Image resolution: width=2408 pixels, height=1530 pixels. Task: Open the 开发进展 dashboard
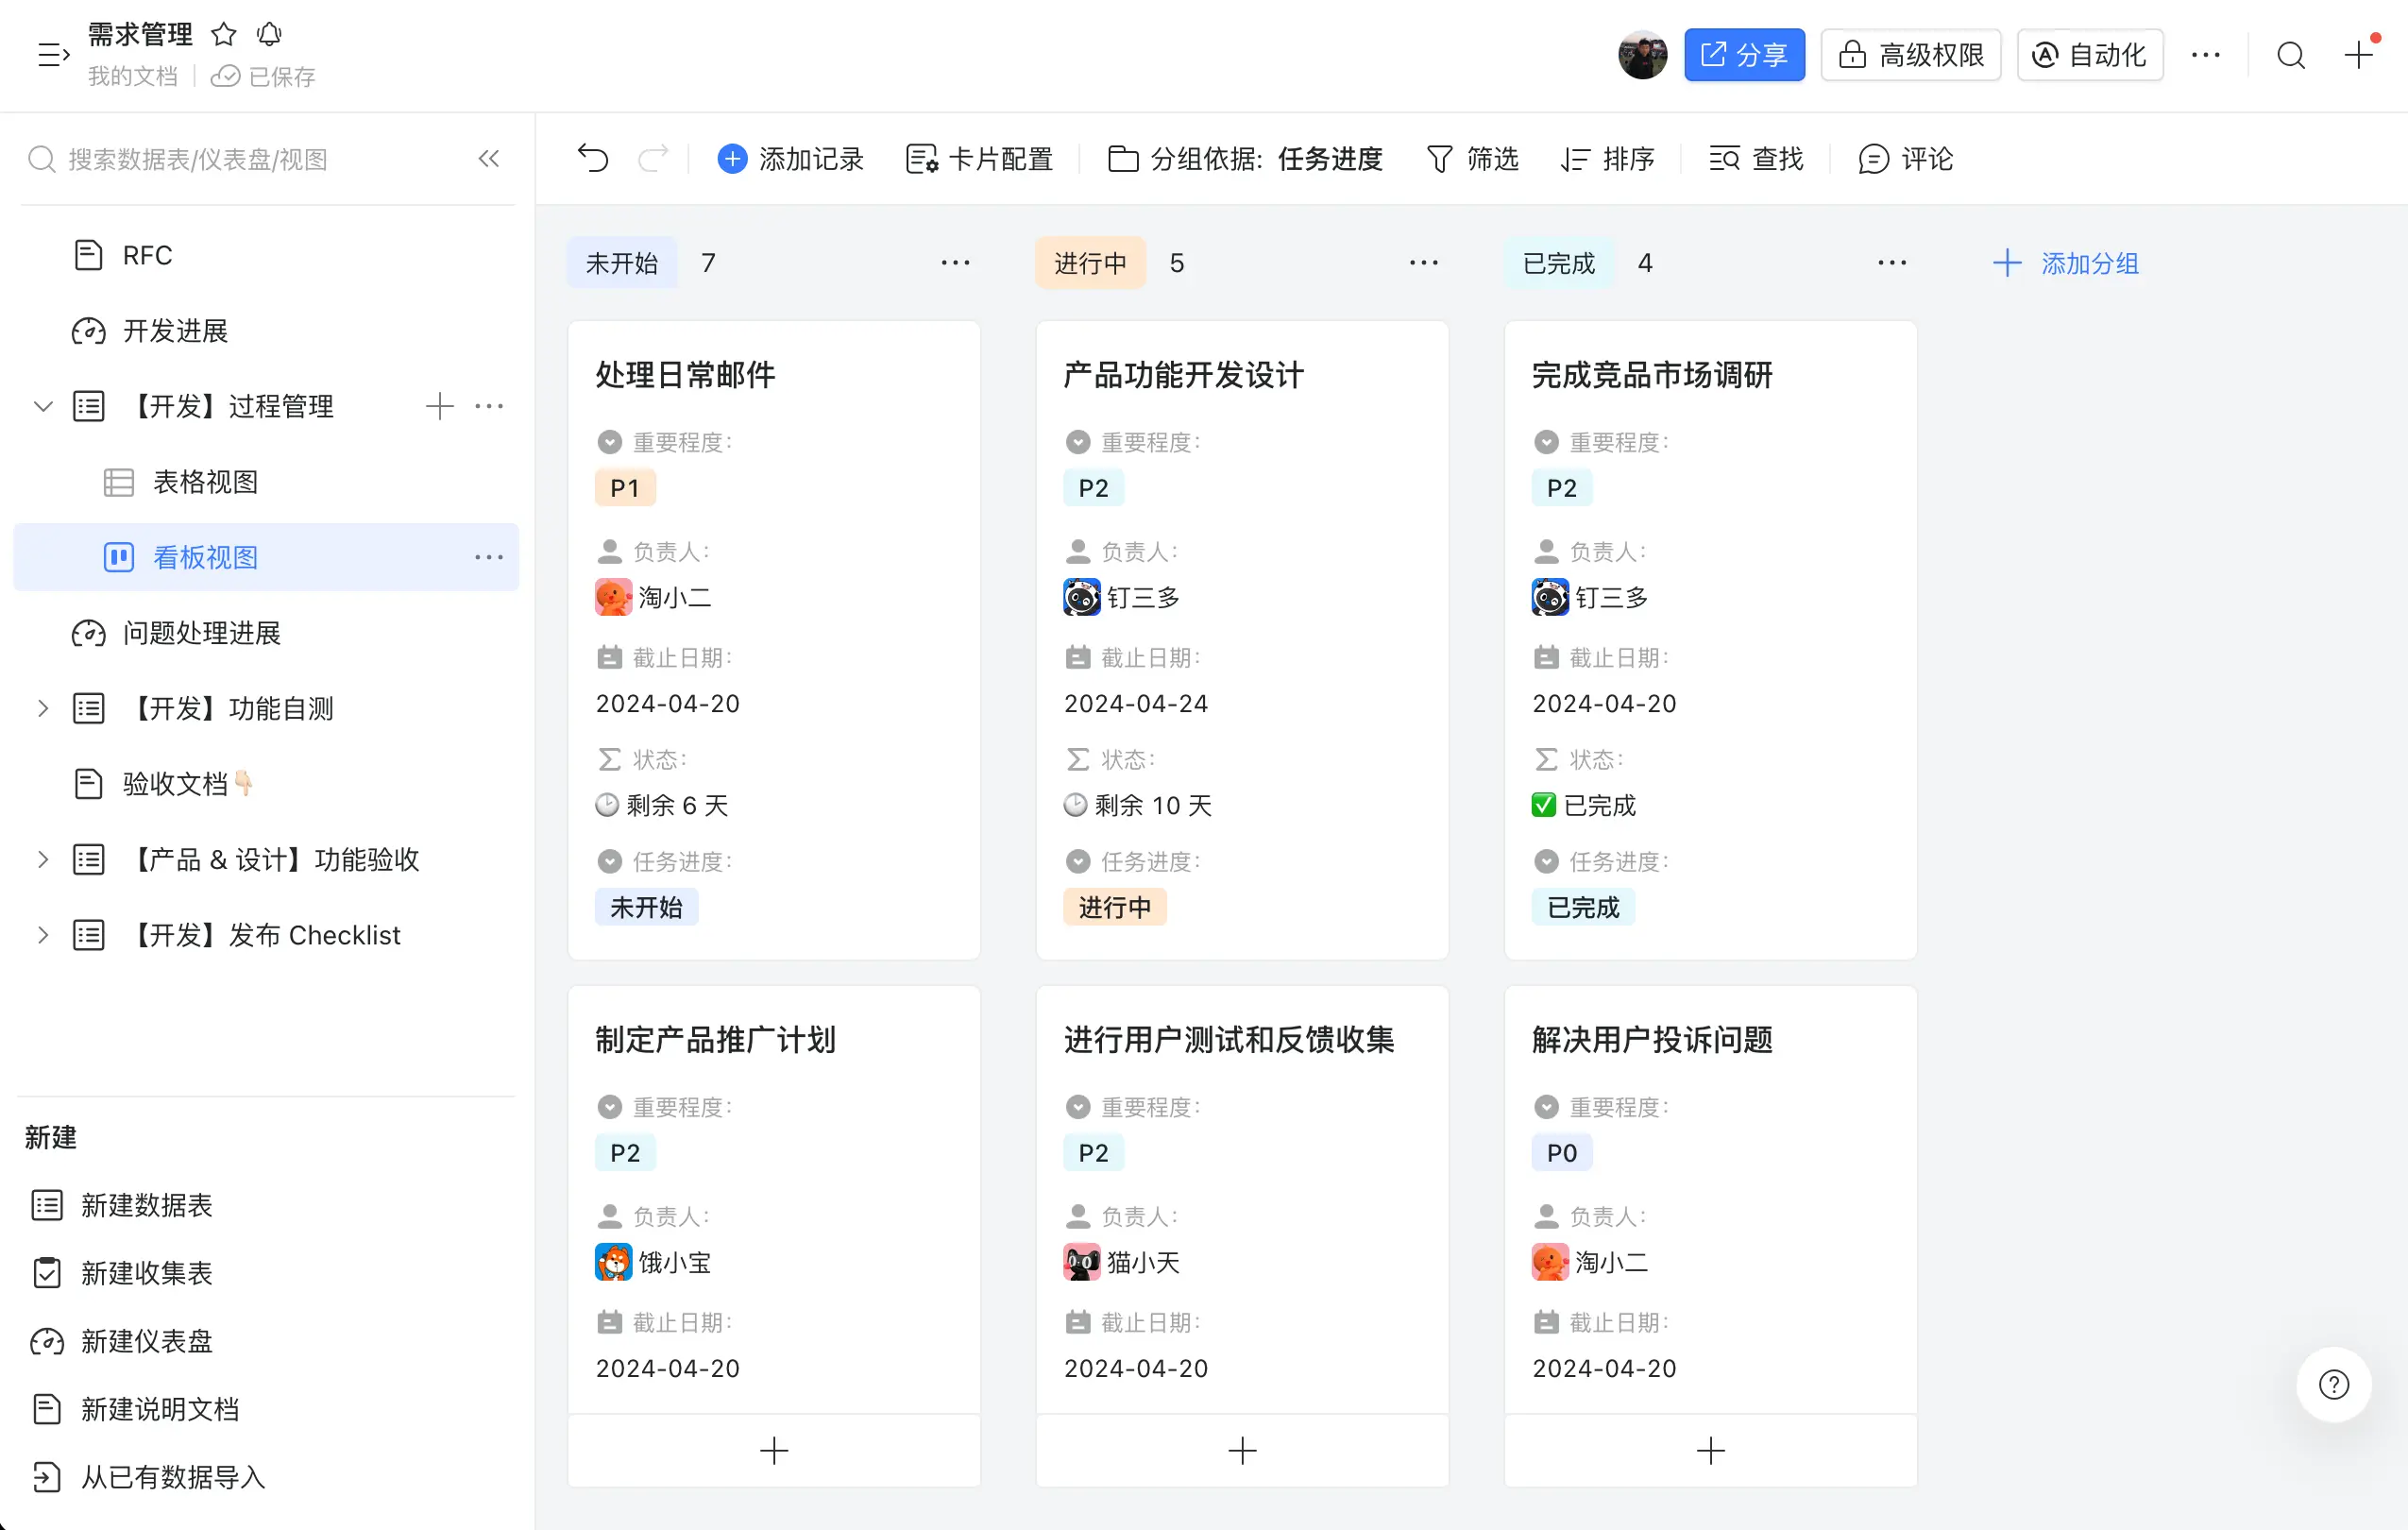[175, 331]
